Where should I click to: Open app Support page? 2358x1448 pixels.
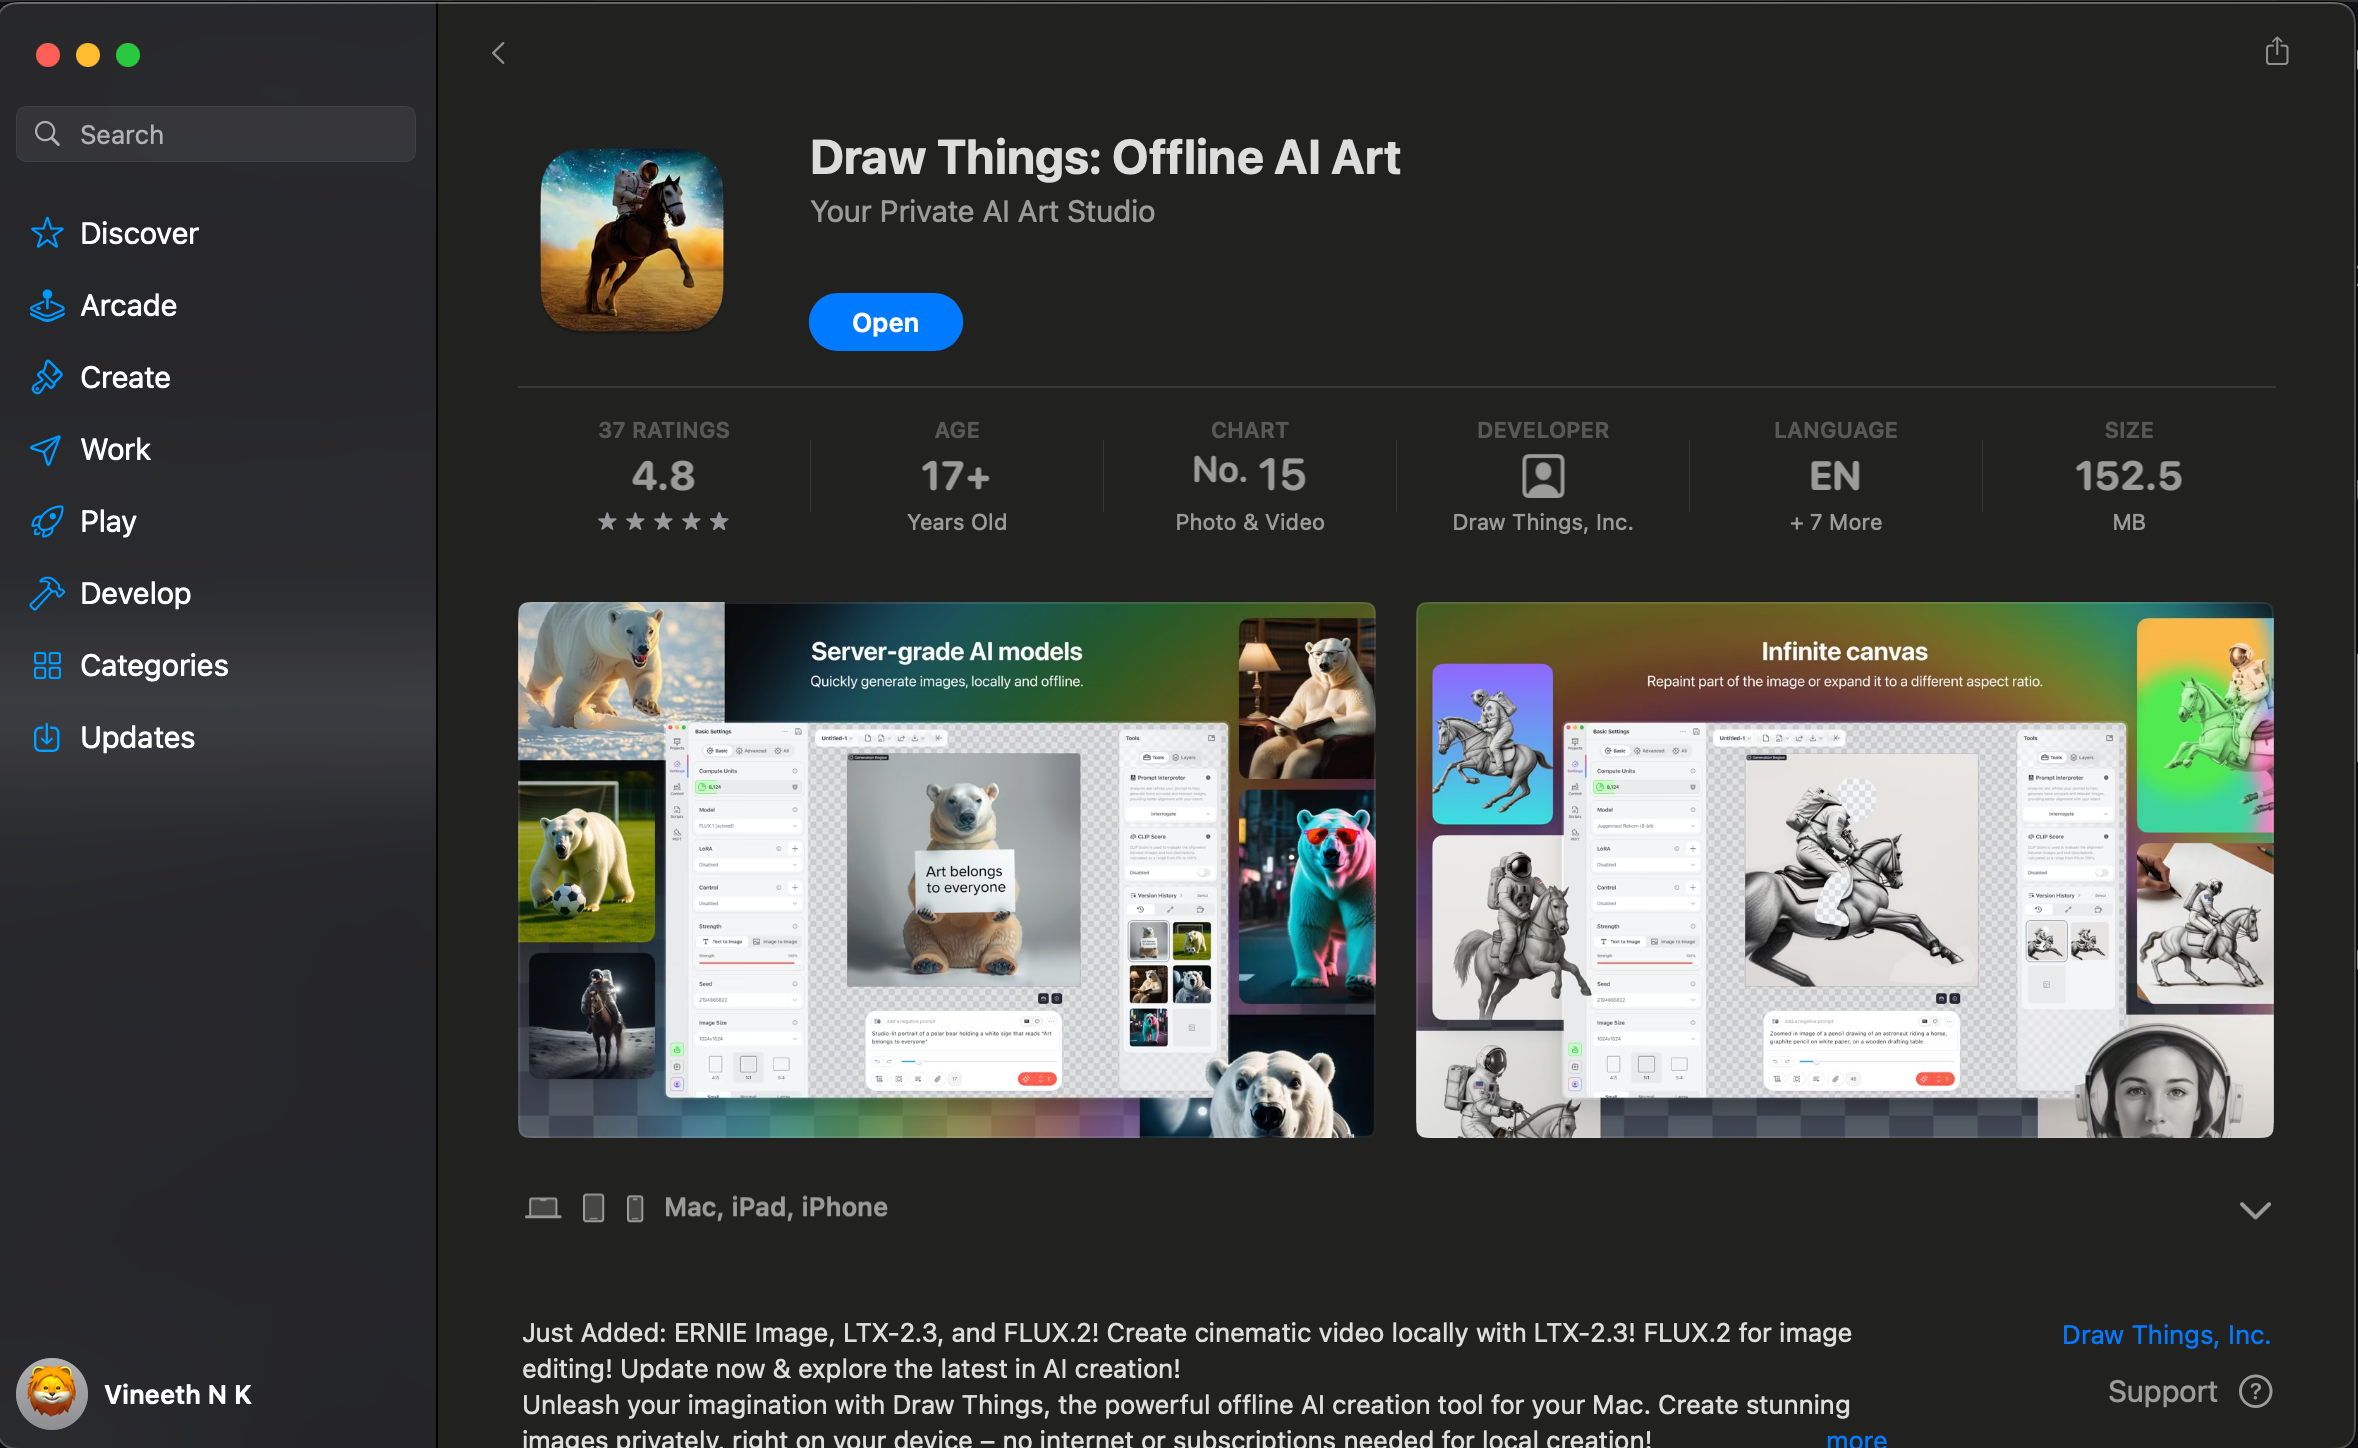[x=2163, y=1391]
